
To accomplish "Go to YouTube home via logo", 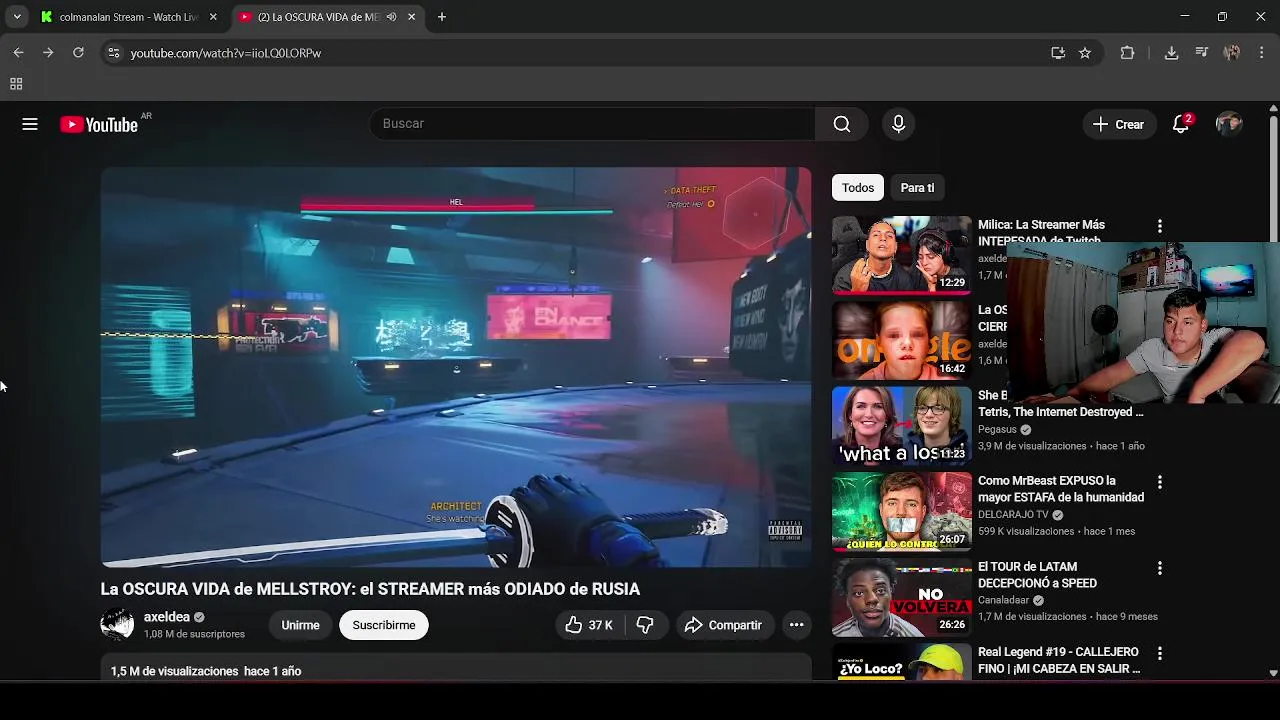I will coord(99,124).
